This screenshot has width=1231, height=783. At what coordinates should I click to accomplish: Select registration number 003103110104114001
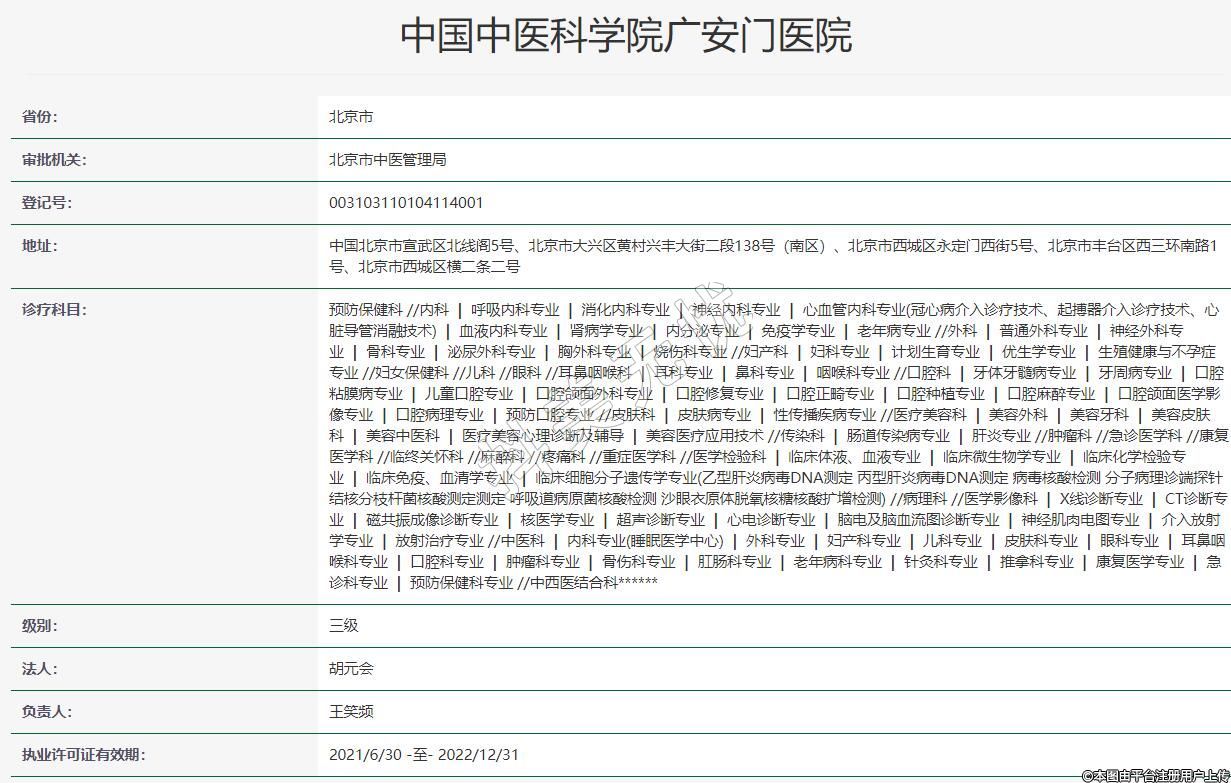[406, 202]
